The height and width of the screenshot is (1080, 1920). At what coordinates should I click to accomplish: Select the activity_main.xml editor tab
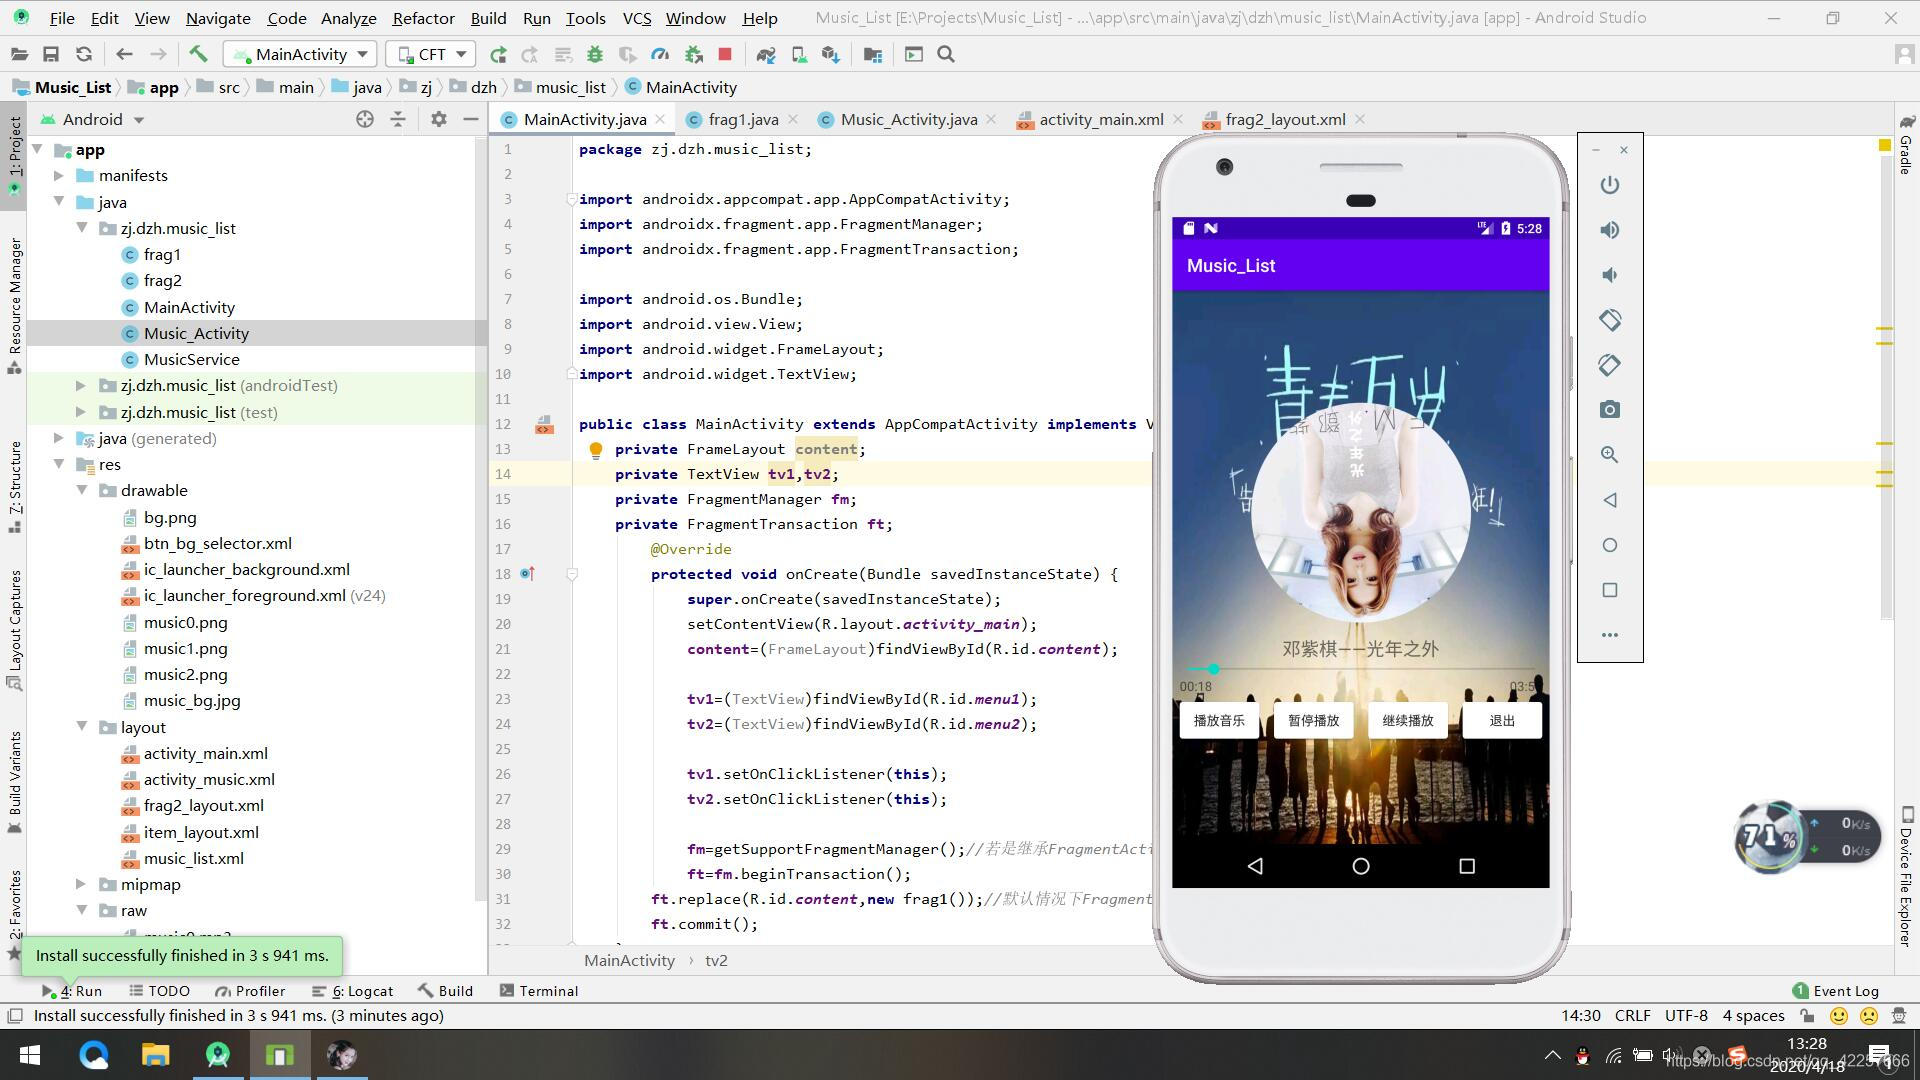coord(1098,119)
